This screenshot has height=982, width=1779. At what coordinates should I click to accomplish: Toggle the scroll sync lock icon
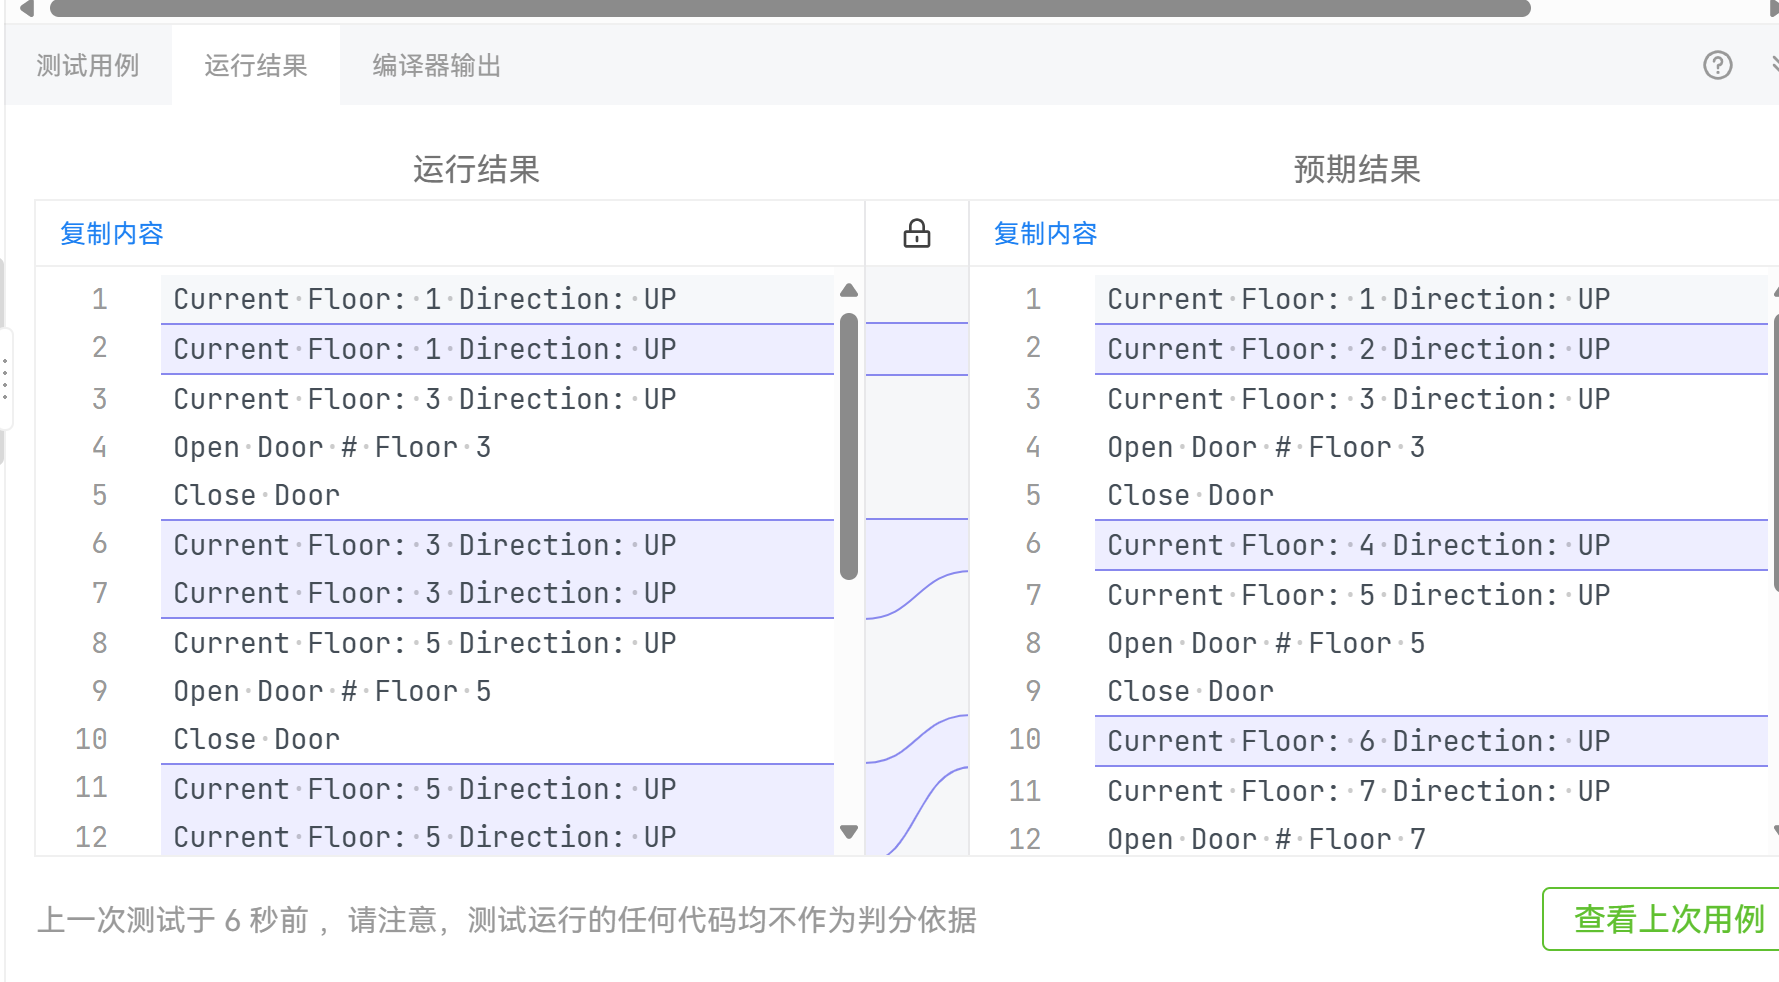pyautogui.click(x=916, y=234)
